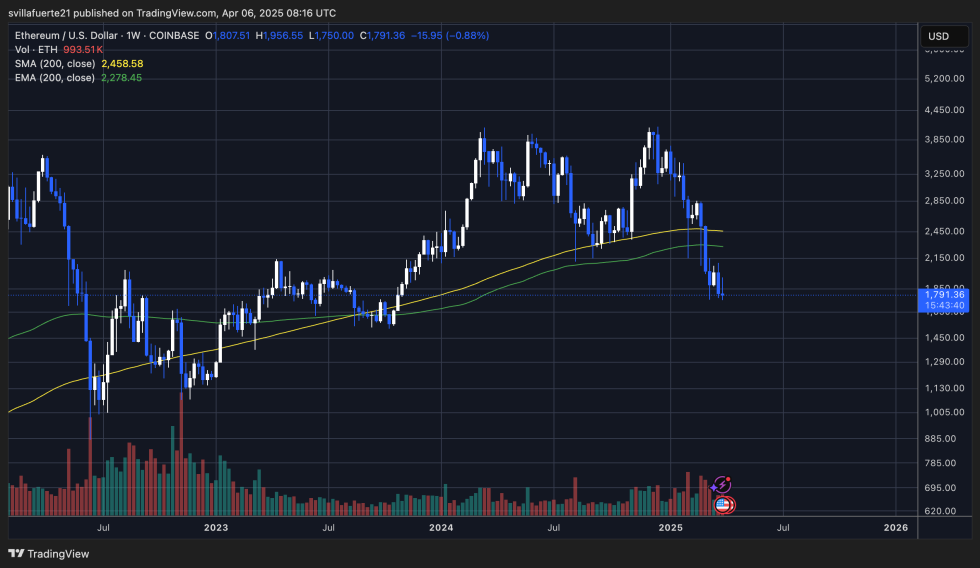Click the purple lightning bolt news icon

[x=723, y=485]
